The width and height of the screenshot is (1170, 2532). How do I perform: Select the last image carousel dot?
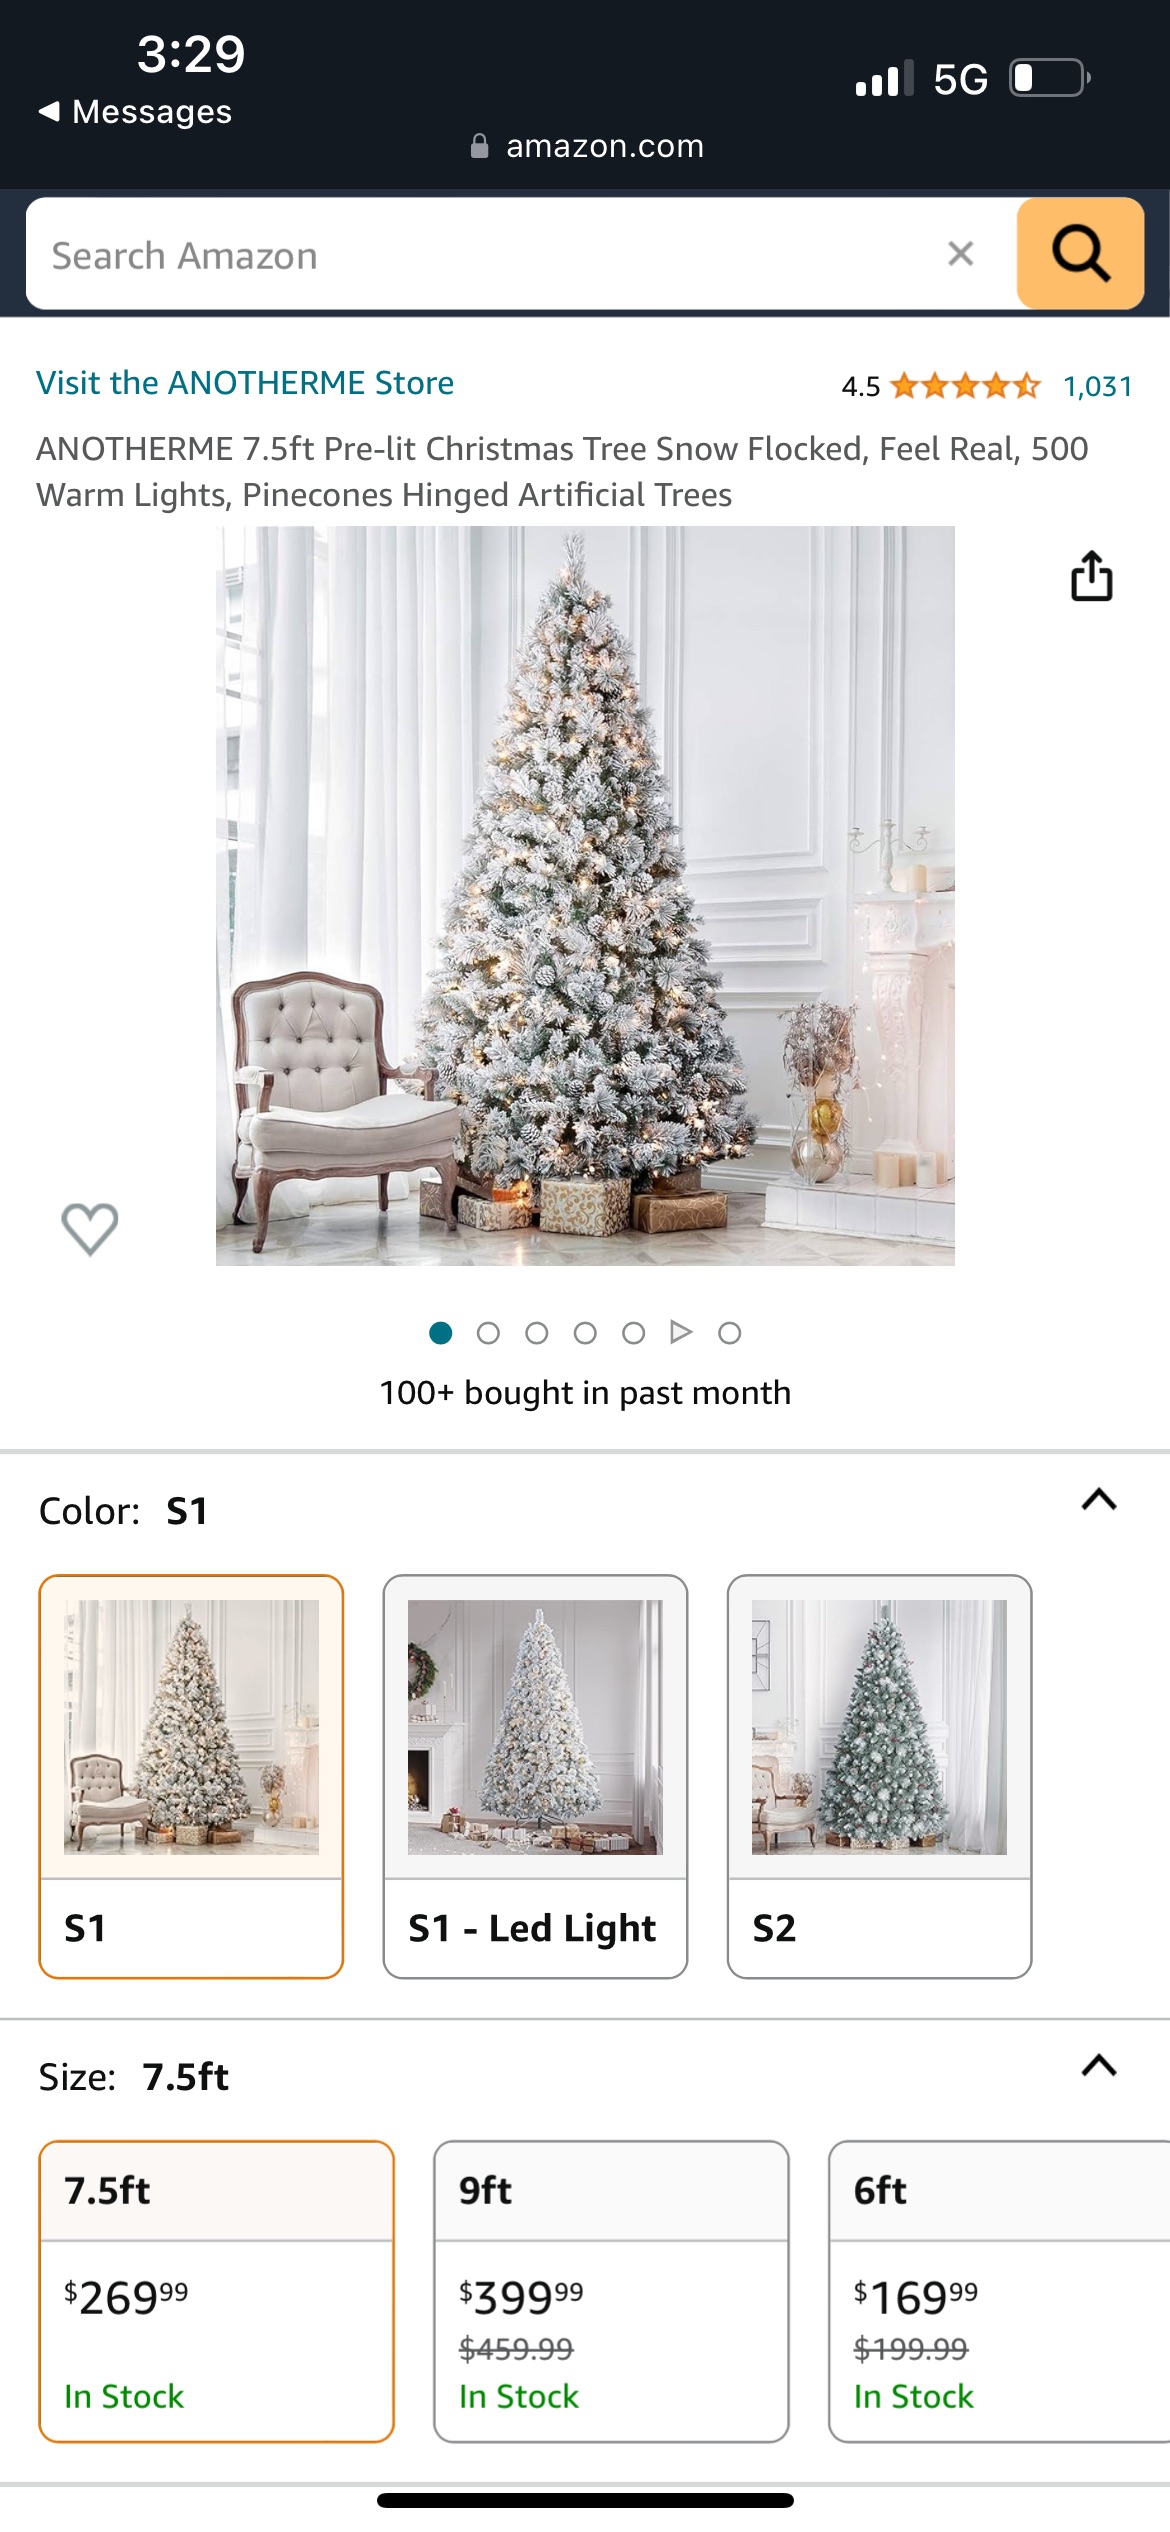click(730, 1333)
